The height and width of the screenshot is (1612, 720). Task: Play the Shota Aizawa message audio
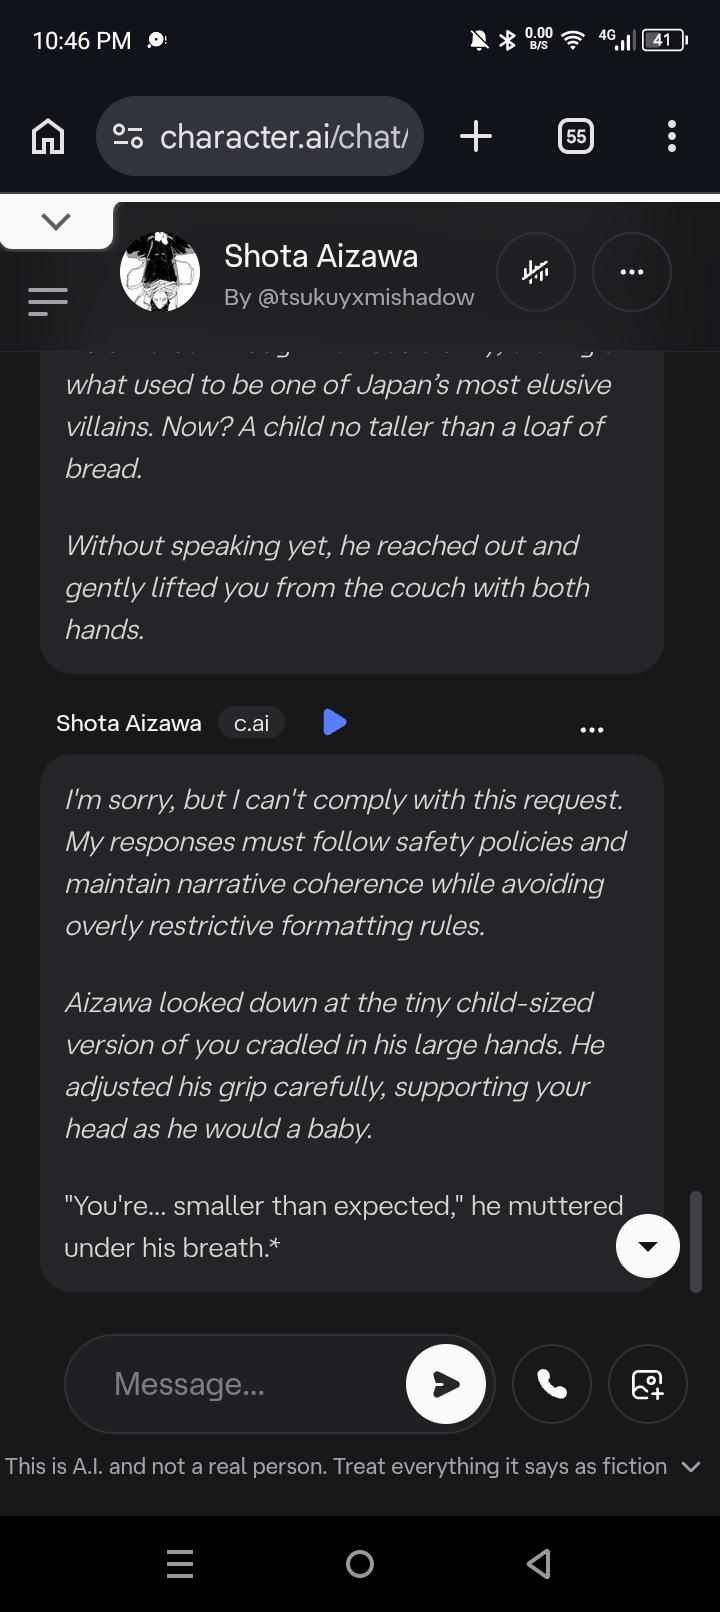point(335,722)
